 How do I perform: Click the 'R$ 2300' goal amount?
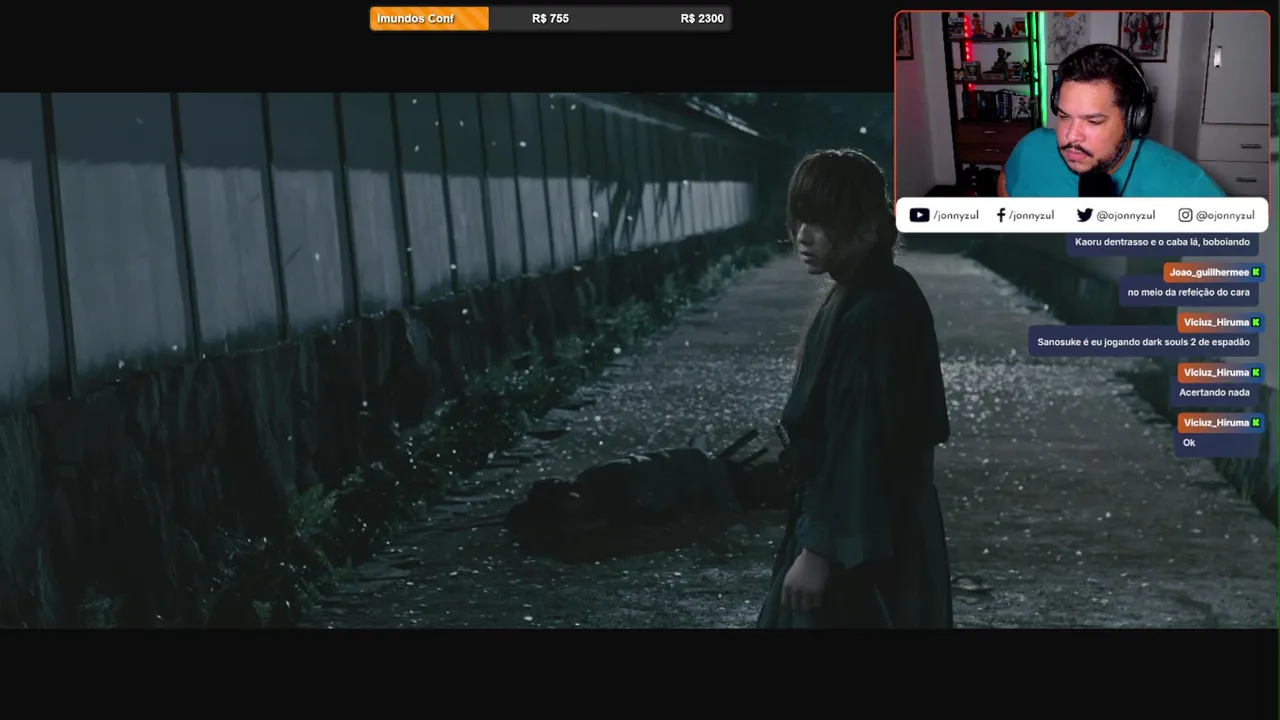pyautogui.click(x=702, y=18)
